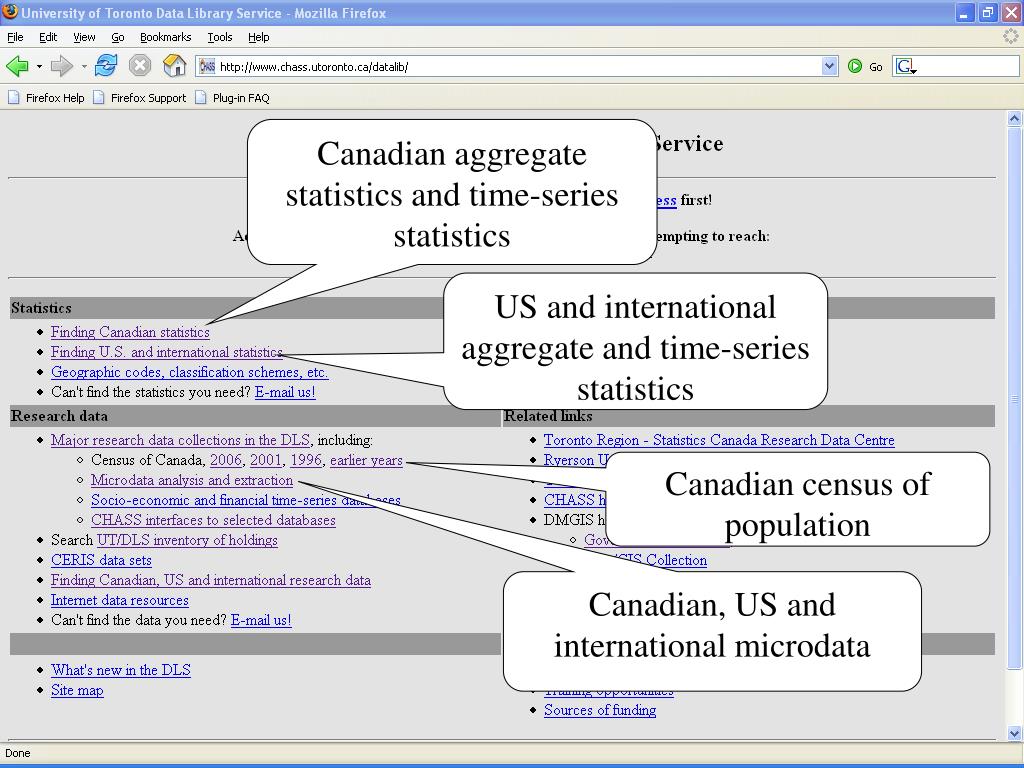
Task: Click the activity throbber icon
Action: click(1010, 37)
